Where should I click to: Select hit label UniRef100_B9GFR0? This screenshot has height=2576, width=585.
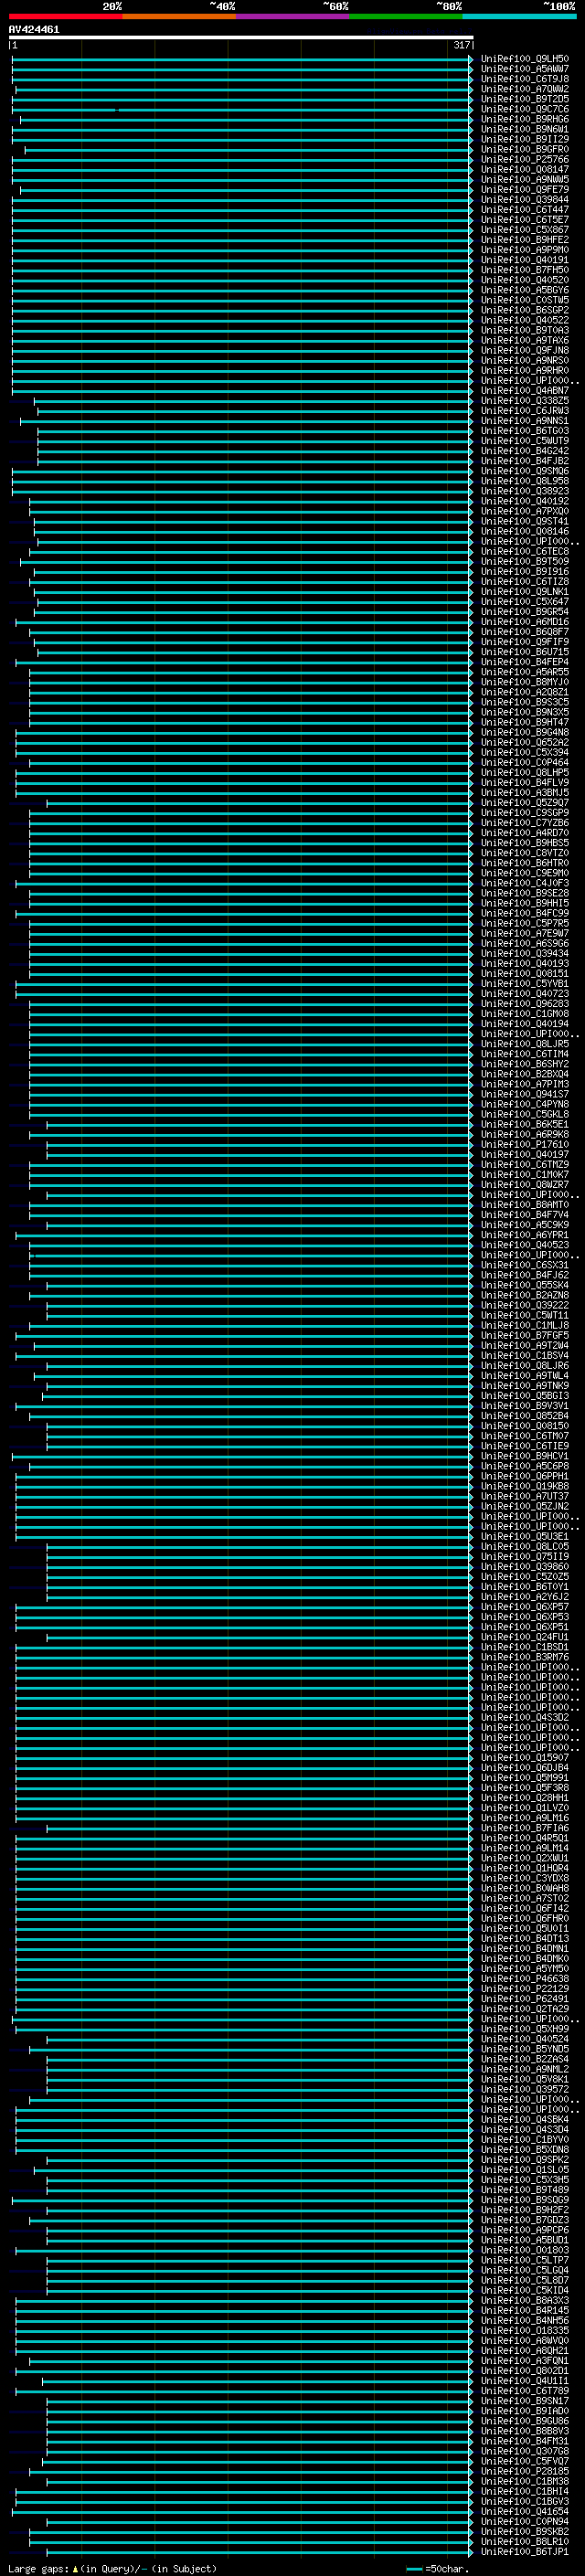pyautogui.click(x=525, y=149)
